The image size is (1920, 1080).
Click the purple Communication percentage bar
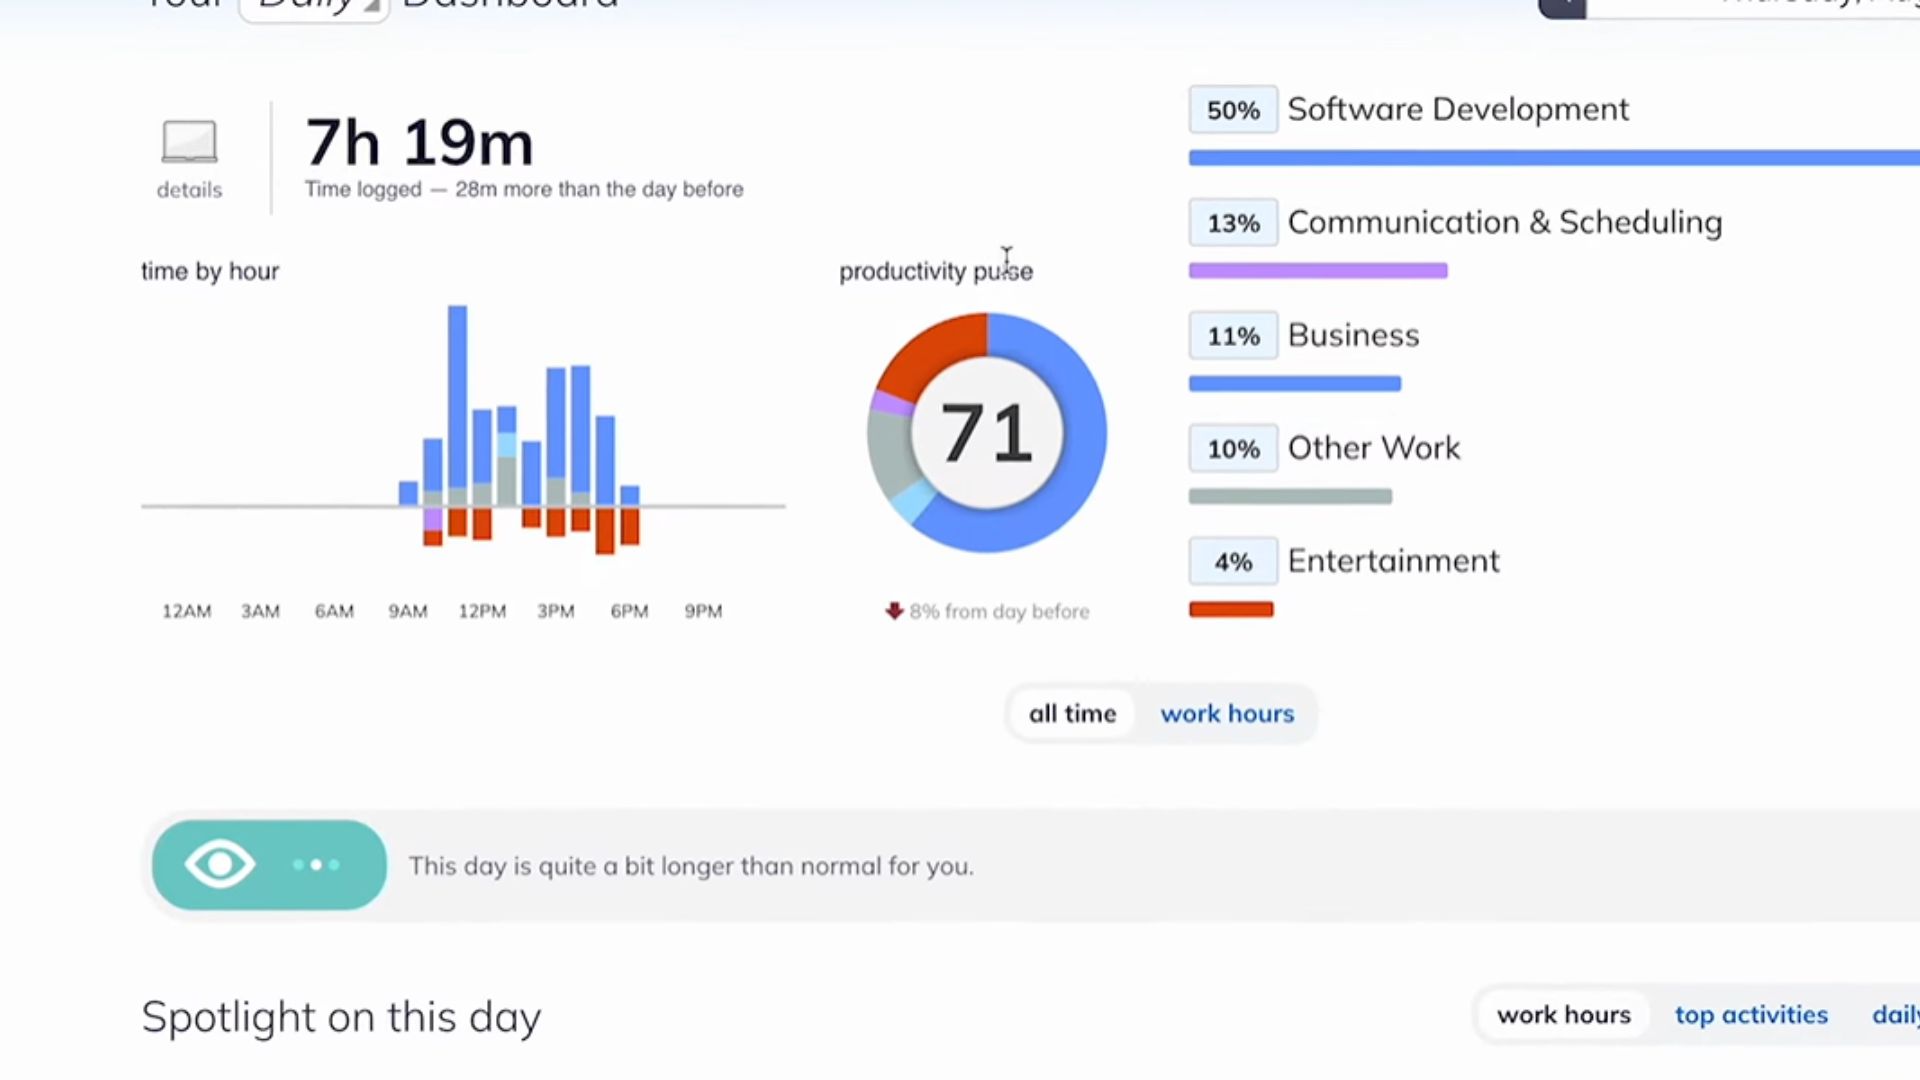click(x=1317, y=271)
